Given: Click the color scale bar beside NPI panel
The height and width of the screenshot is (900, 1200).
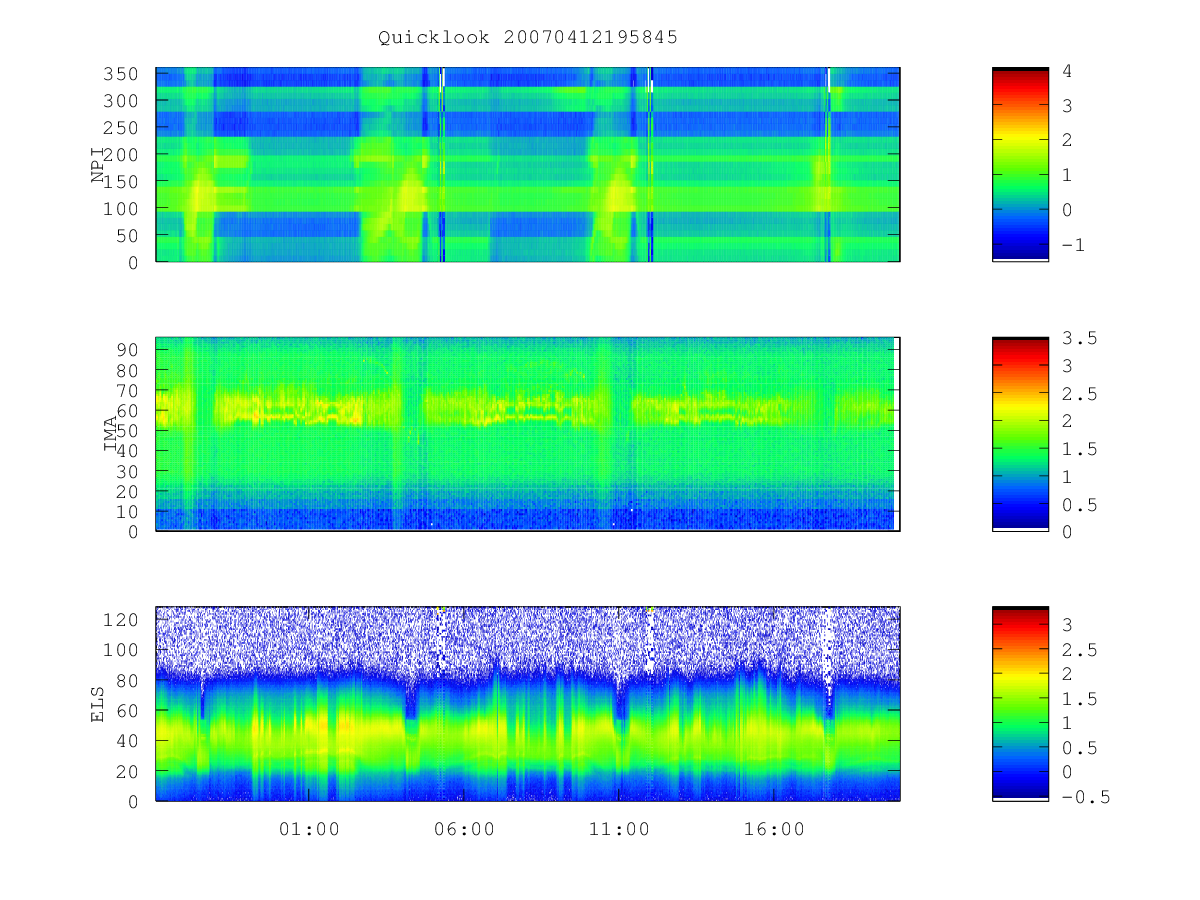Looking at the screenshot, I should pos(1020,164).
